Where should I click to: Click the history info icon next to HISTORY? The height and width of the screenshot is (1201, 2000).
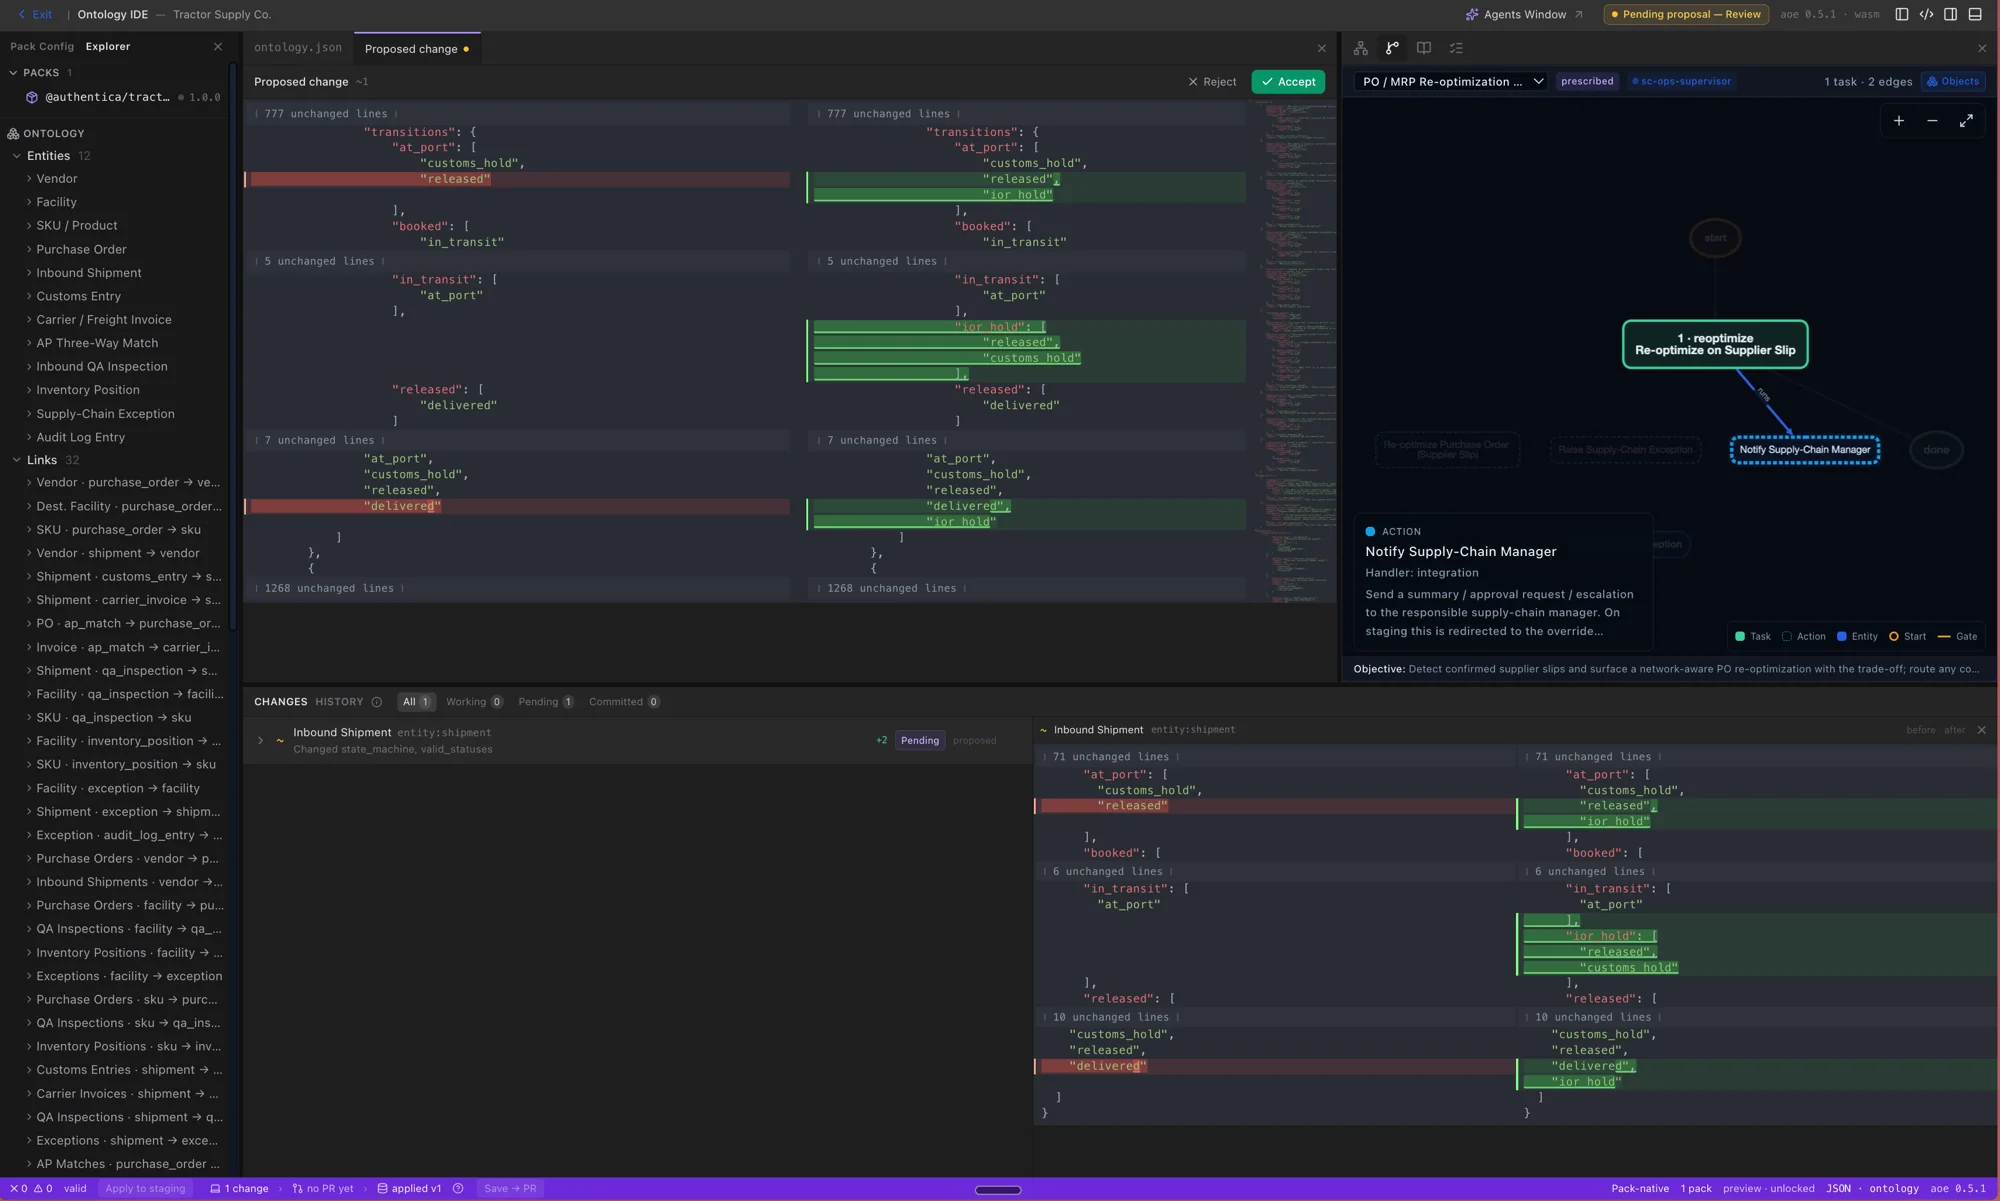(x=377, y=702)
